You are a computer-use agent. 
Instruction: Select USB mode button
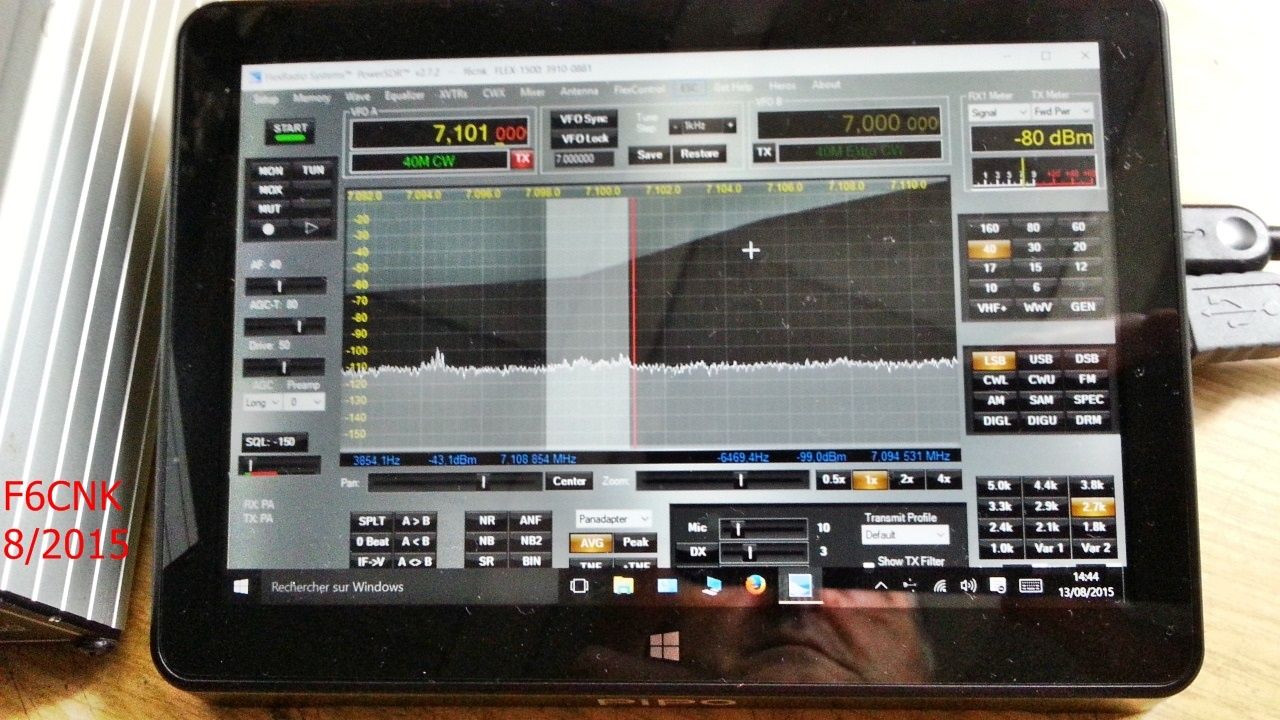coord(1041,359)
